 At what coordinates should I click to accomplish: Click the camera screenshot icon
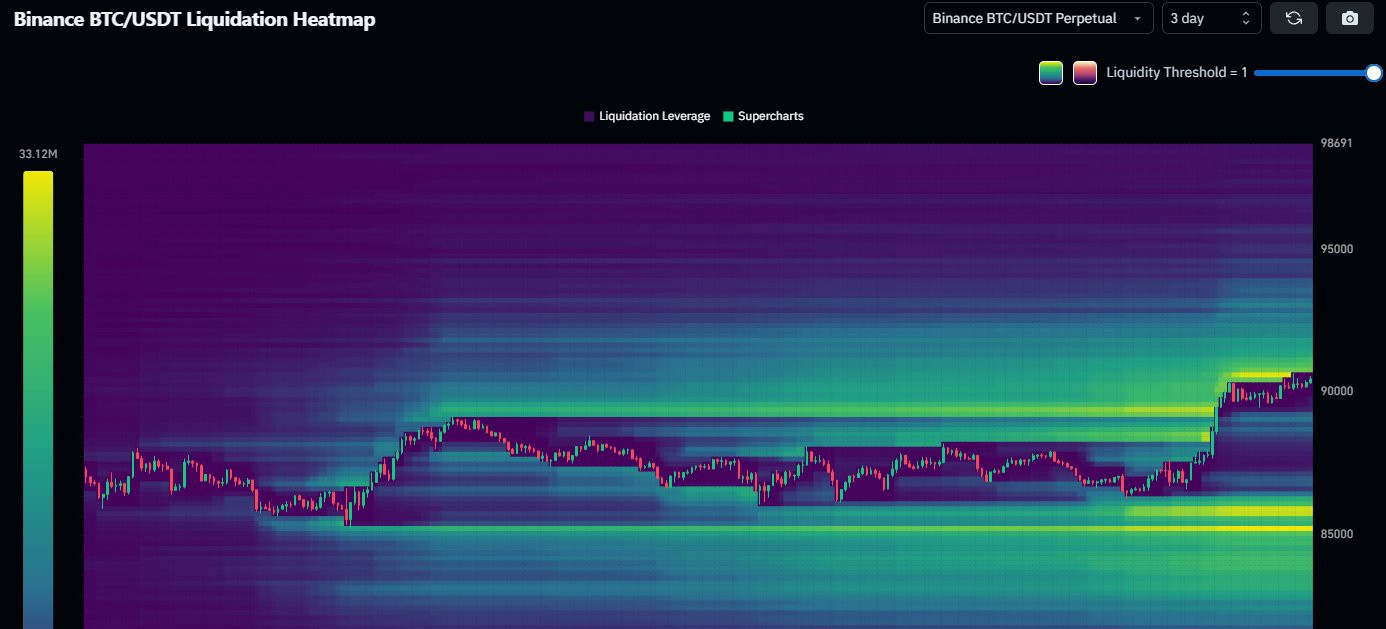[1349, 18]
